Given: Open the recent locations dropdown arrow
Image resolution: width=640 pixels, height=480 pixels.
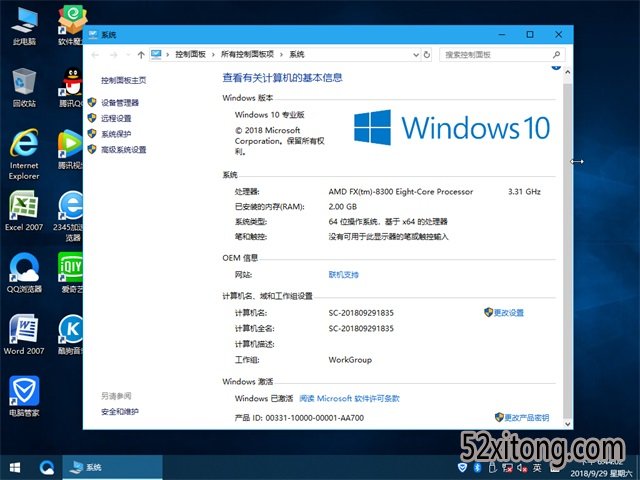Looking at the screenshot, I should pyautogui.click(x=128, y=55).
